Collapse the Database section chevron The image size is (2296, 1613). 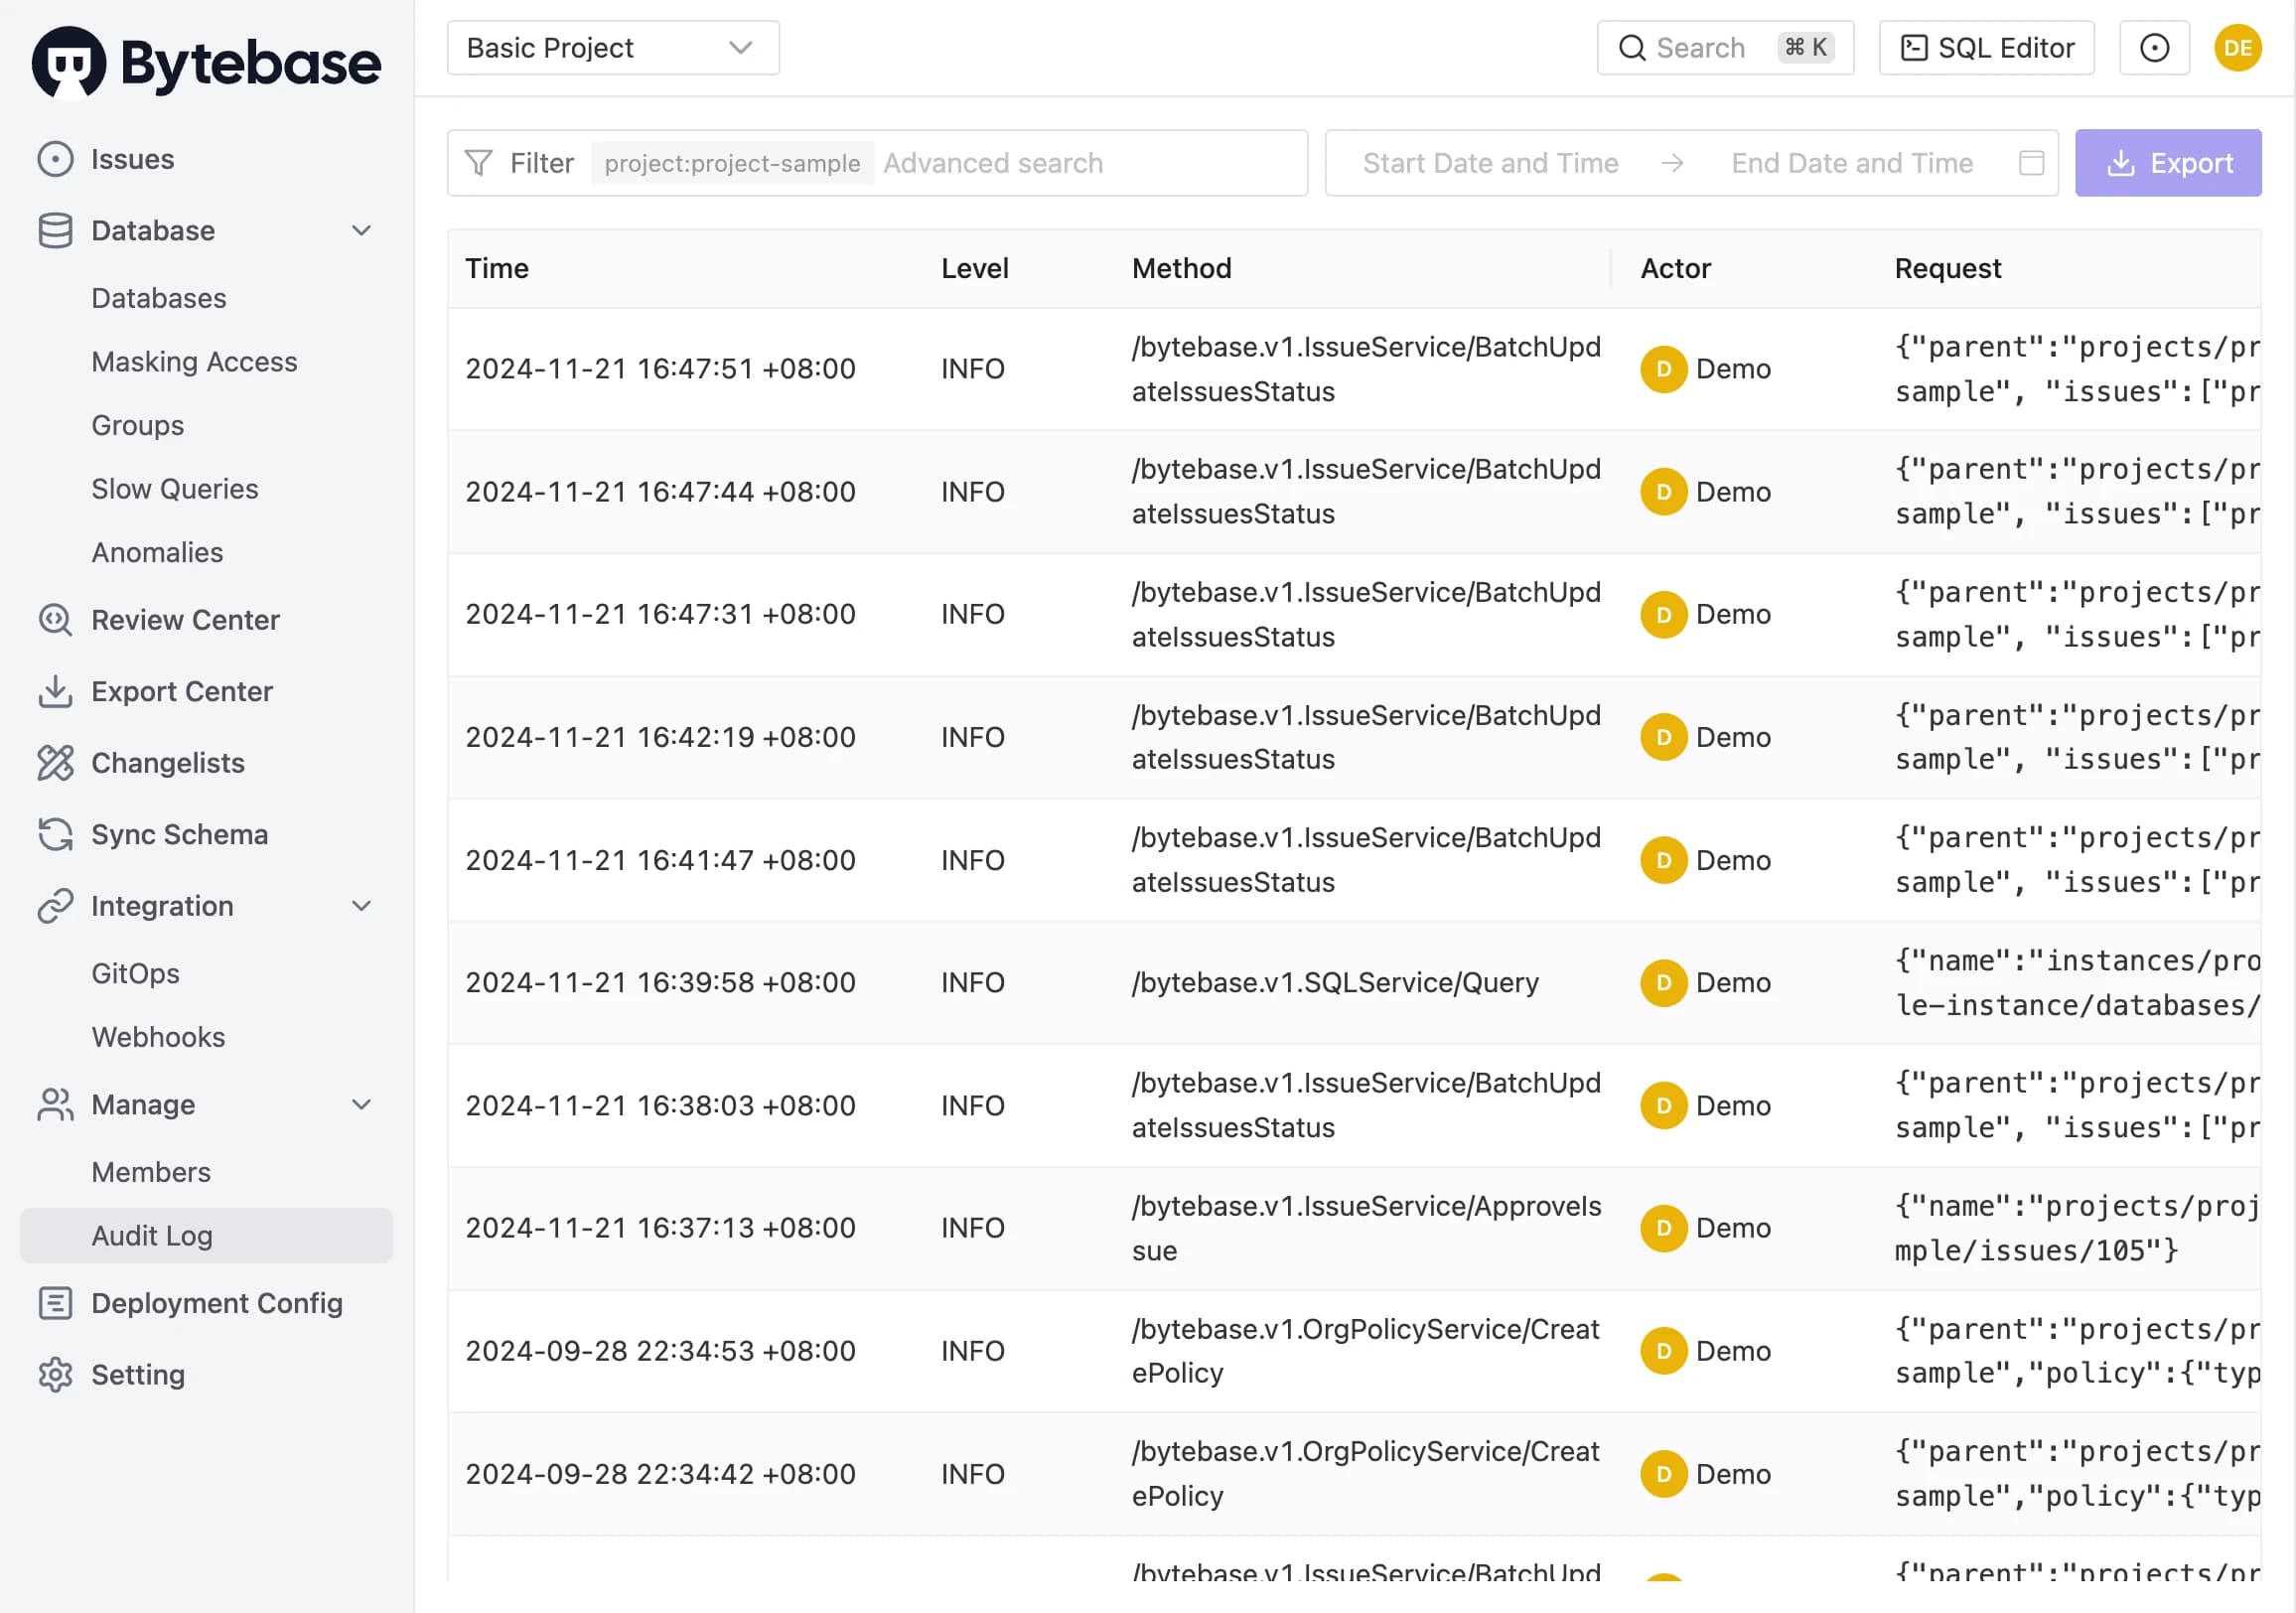pos(361,230)
